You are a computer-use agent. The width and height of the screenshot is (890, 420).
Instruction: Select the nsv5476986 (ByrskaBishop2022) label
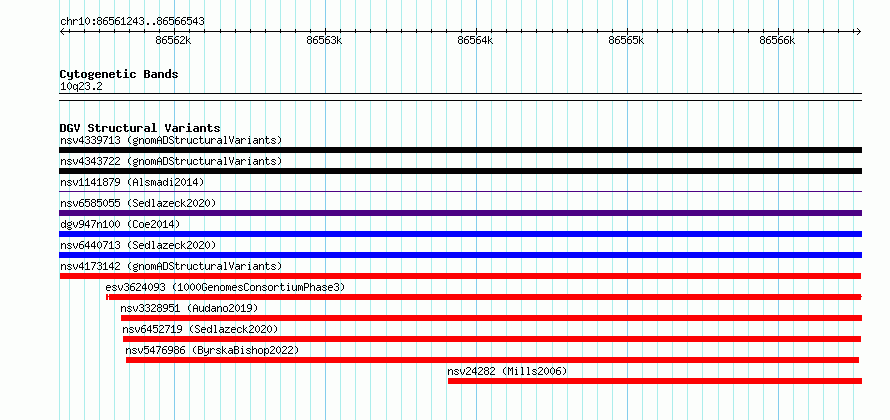point(212,350)
